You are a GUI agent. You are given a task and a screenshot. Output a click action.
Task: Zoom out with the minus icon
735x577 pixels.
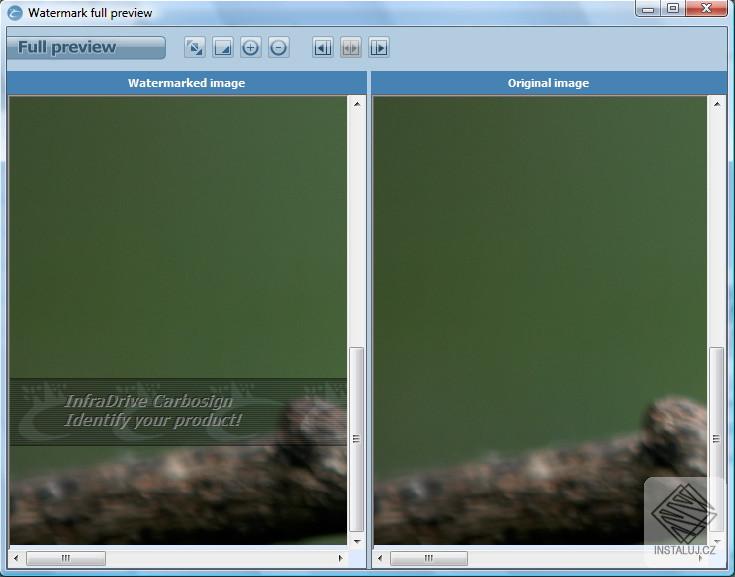tap(278, 47)
